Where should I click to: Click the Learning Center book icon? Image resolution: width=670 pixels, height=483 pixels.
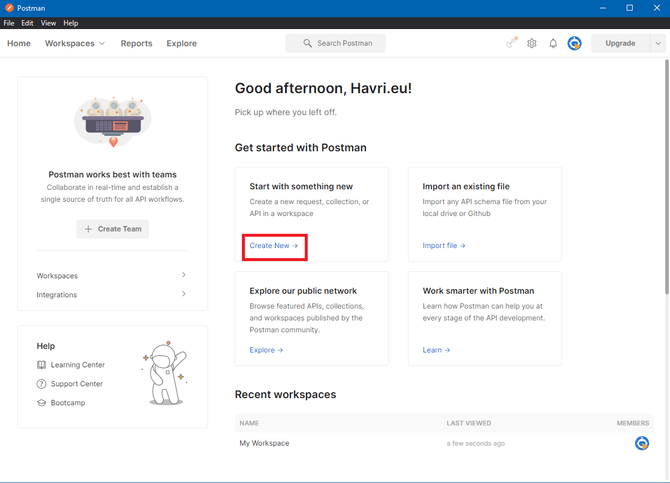41,365
